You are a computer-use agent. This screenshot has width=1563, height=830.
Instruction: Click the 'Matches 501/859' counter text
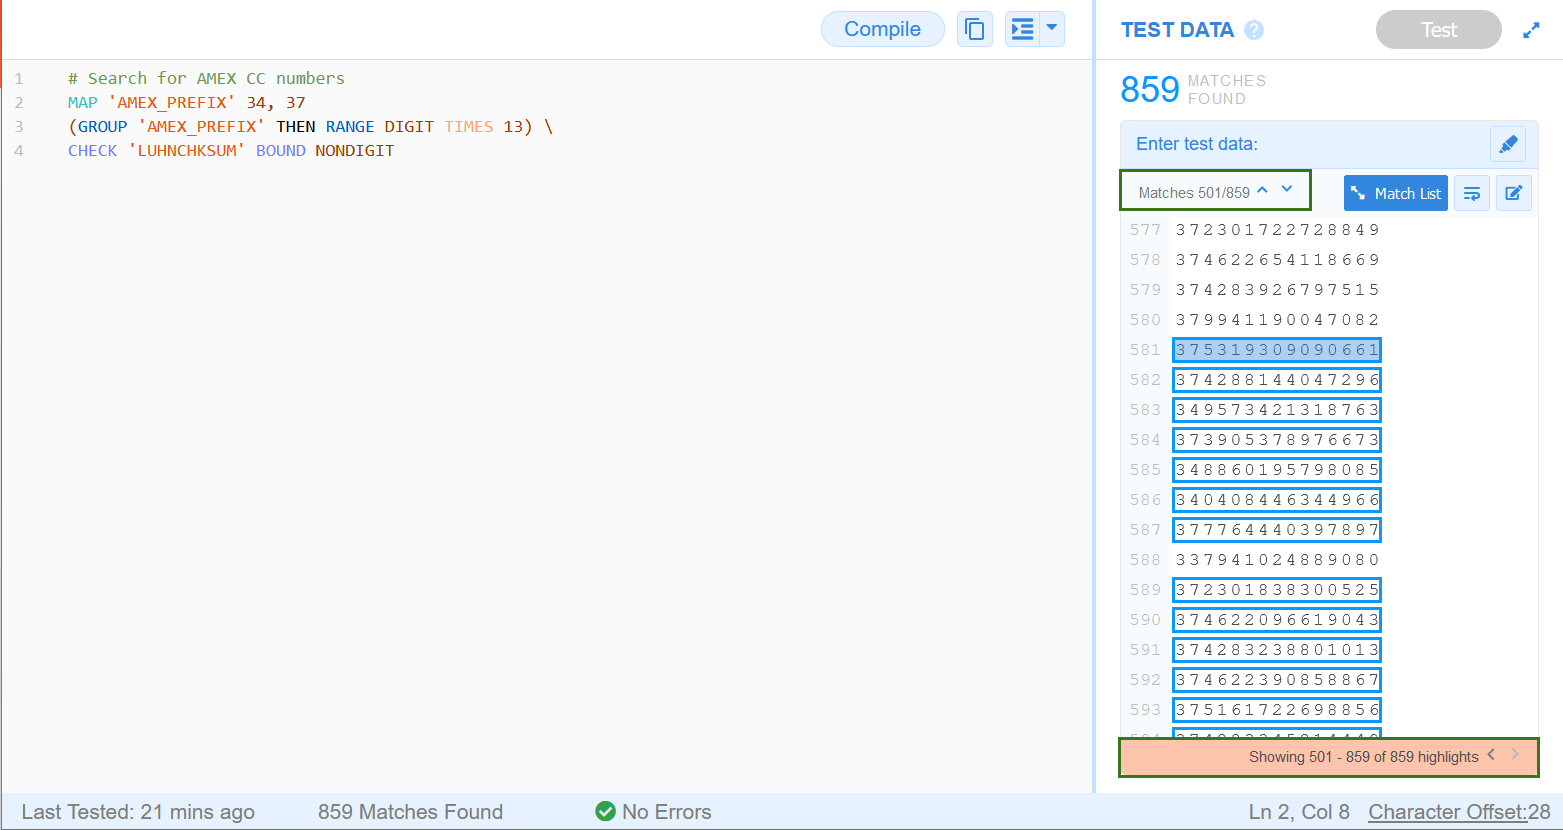[x=1194, y=193]
